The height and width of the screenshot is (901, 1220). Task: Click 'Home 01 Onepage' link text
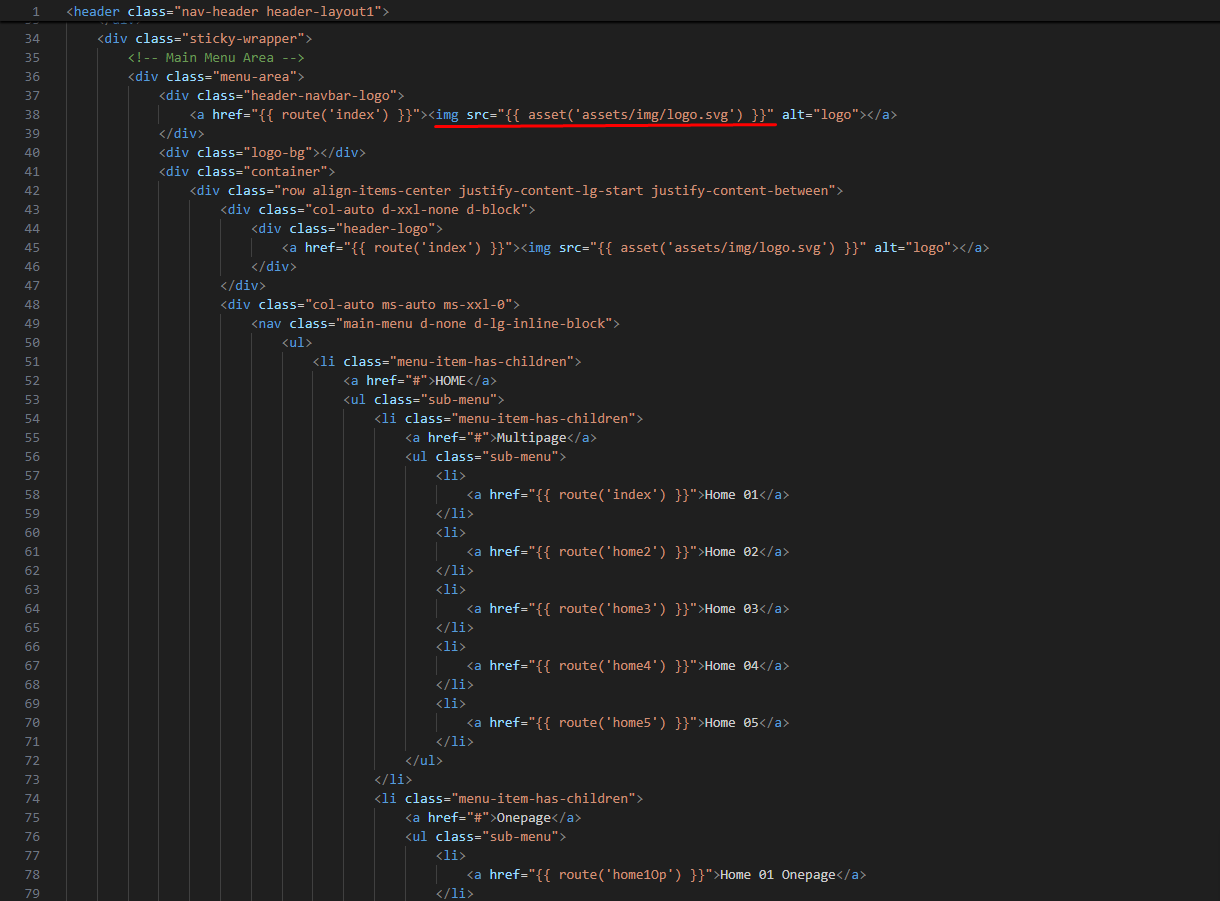[777, 874]
